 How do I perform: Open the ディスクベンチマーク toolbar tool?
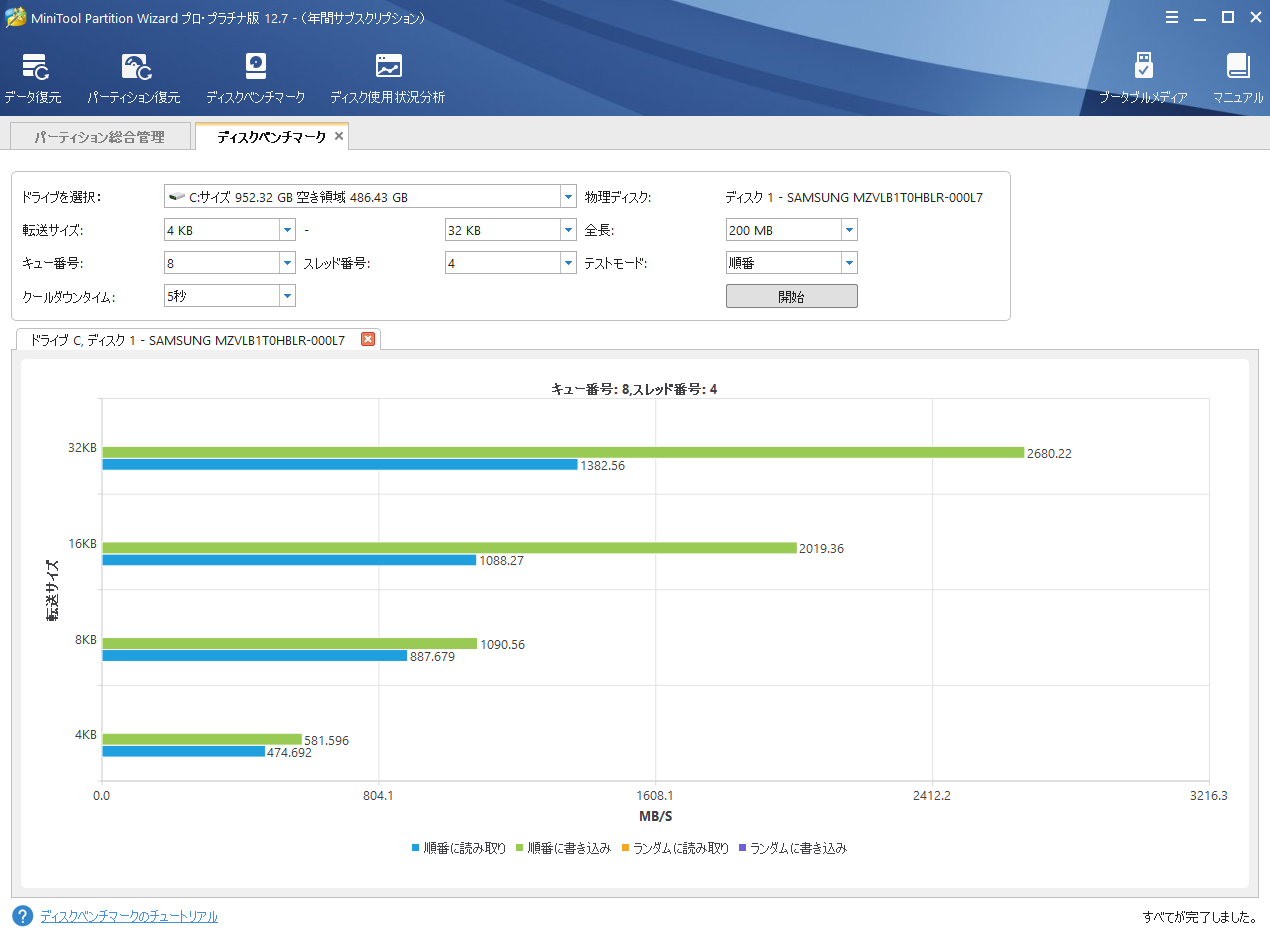tap(255, 79)
